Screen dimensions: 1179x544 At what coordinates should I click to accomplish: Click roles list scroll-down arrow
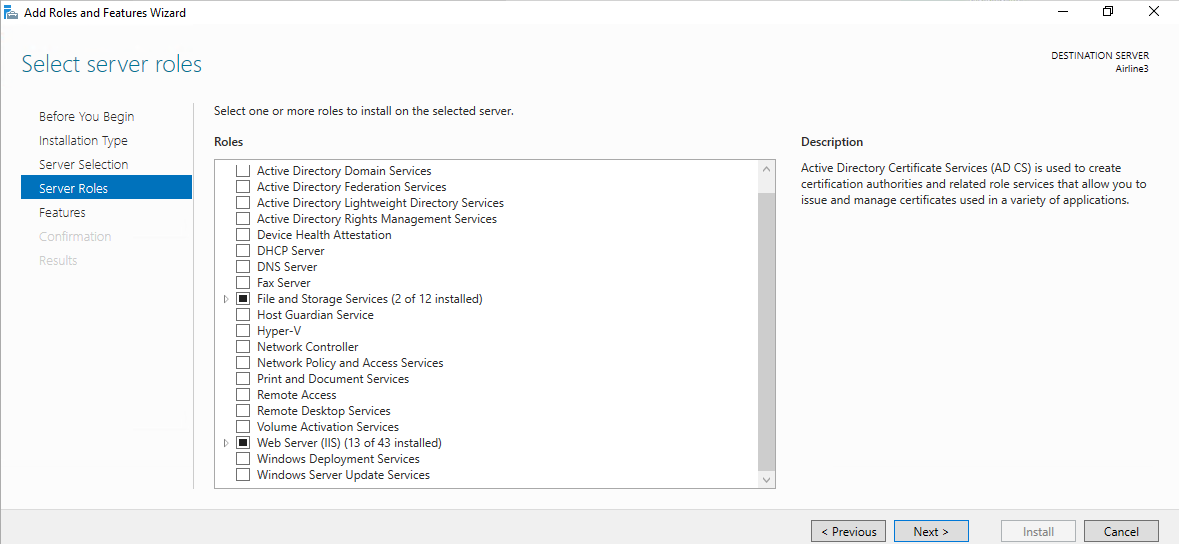(x=766, y=479)
